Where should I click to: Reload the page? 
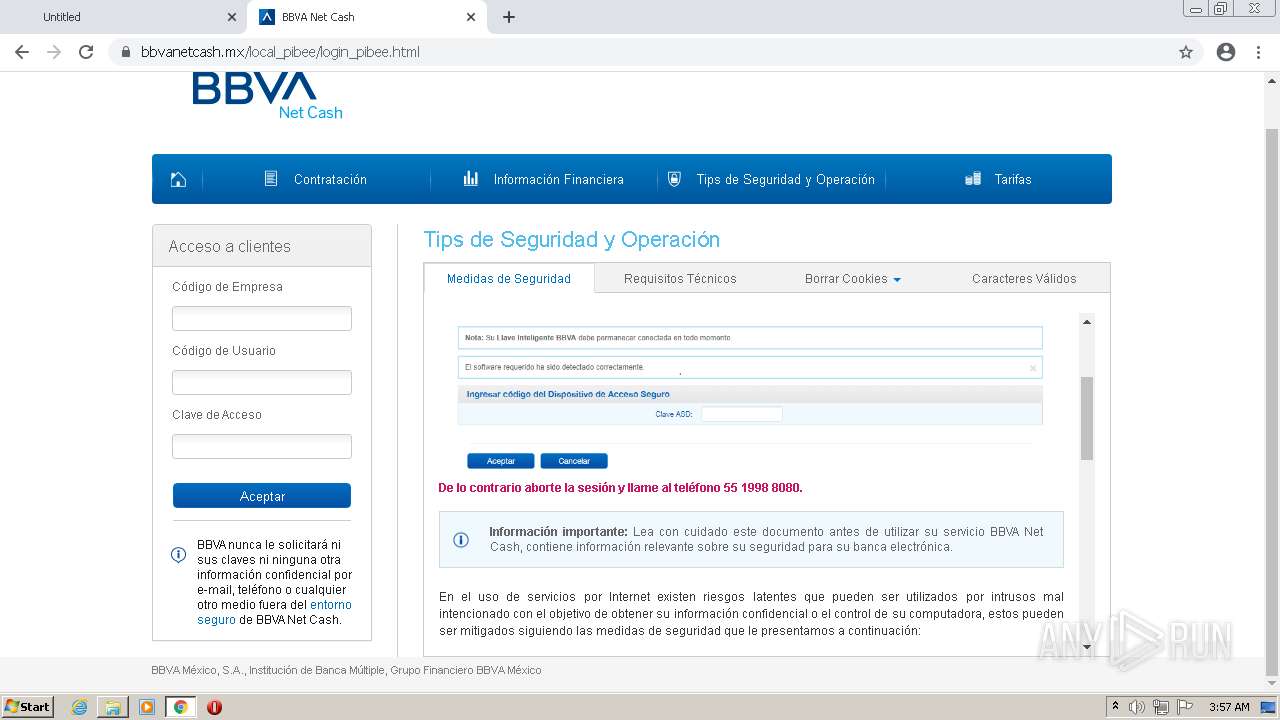[86, 52]
